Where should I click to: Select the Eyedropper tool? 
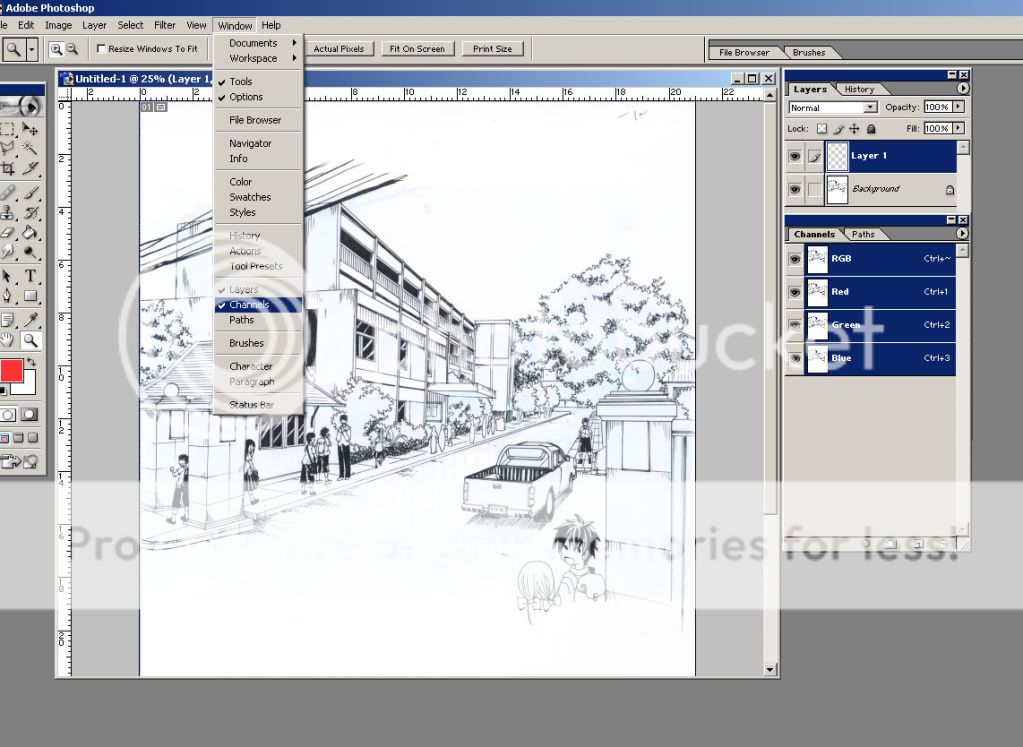(30, 320)
